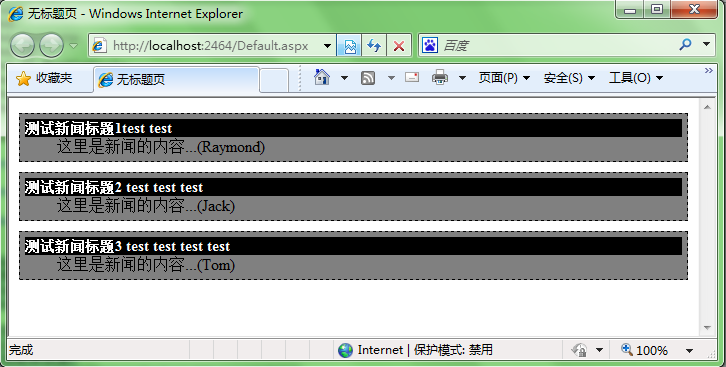Viewport: 726px width, 367px height.
Task: Toggle Compatibility View icon in address bar
Action: (350, 45)
